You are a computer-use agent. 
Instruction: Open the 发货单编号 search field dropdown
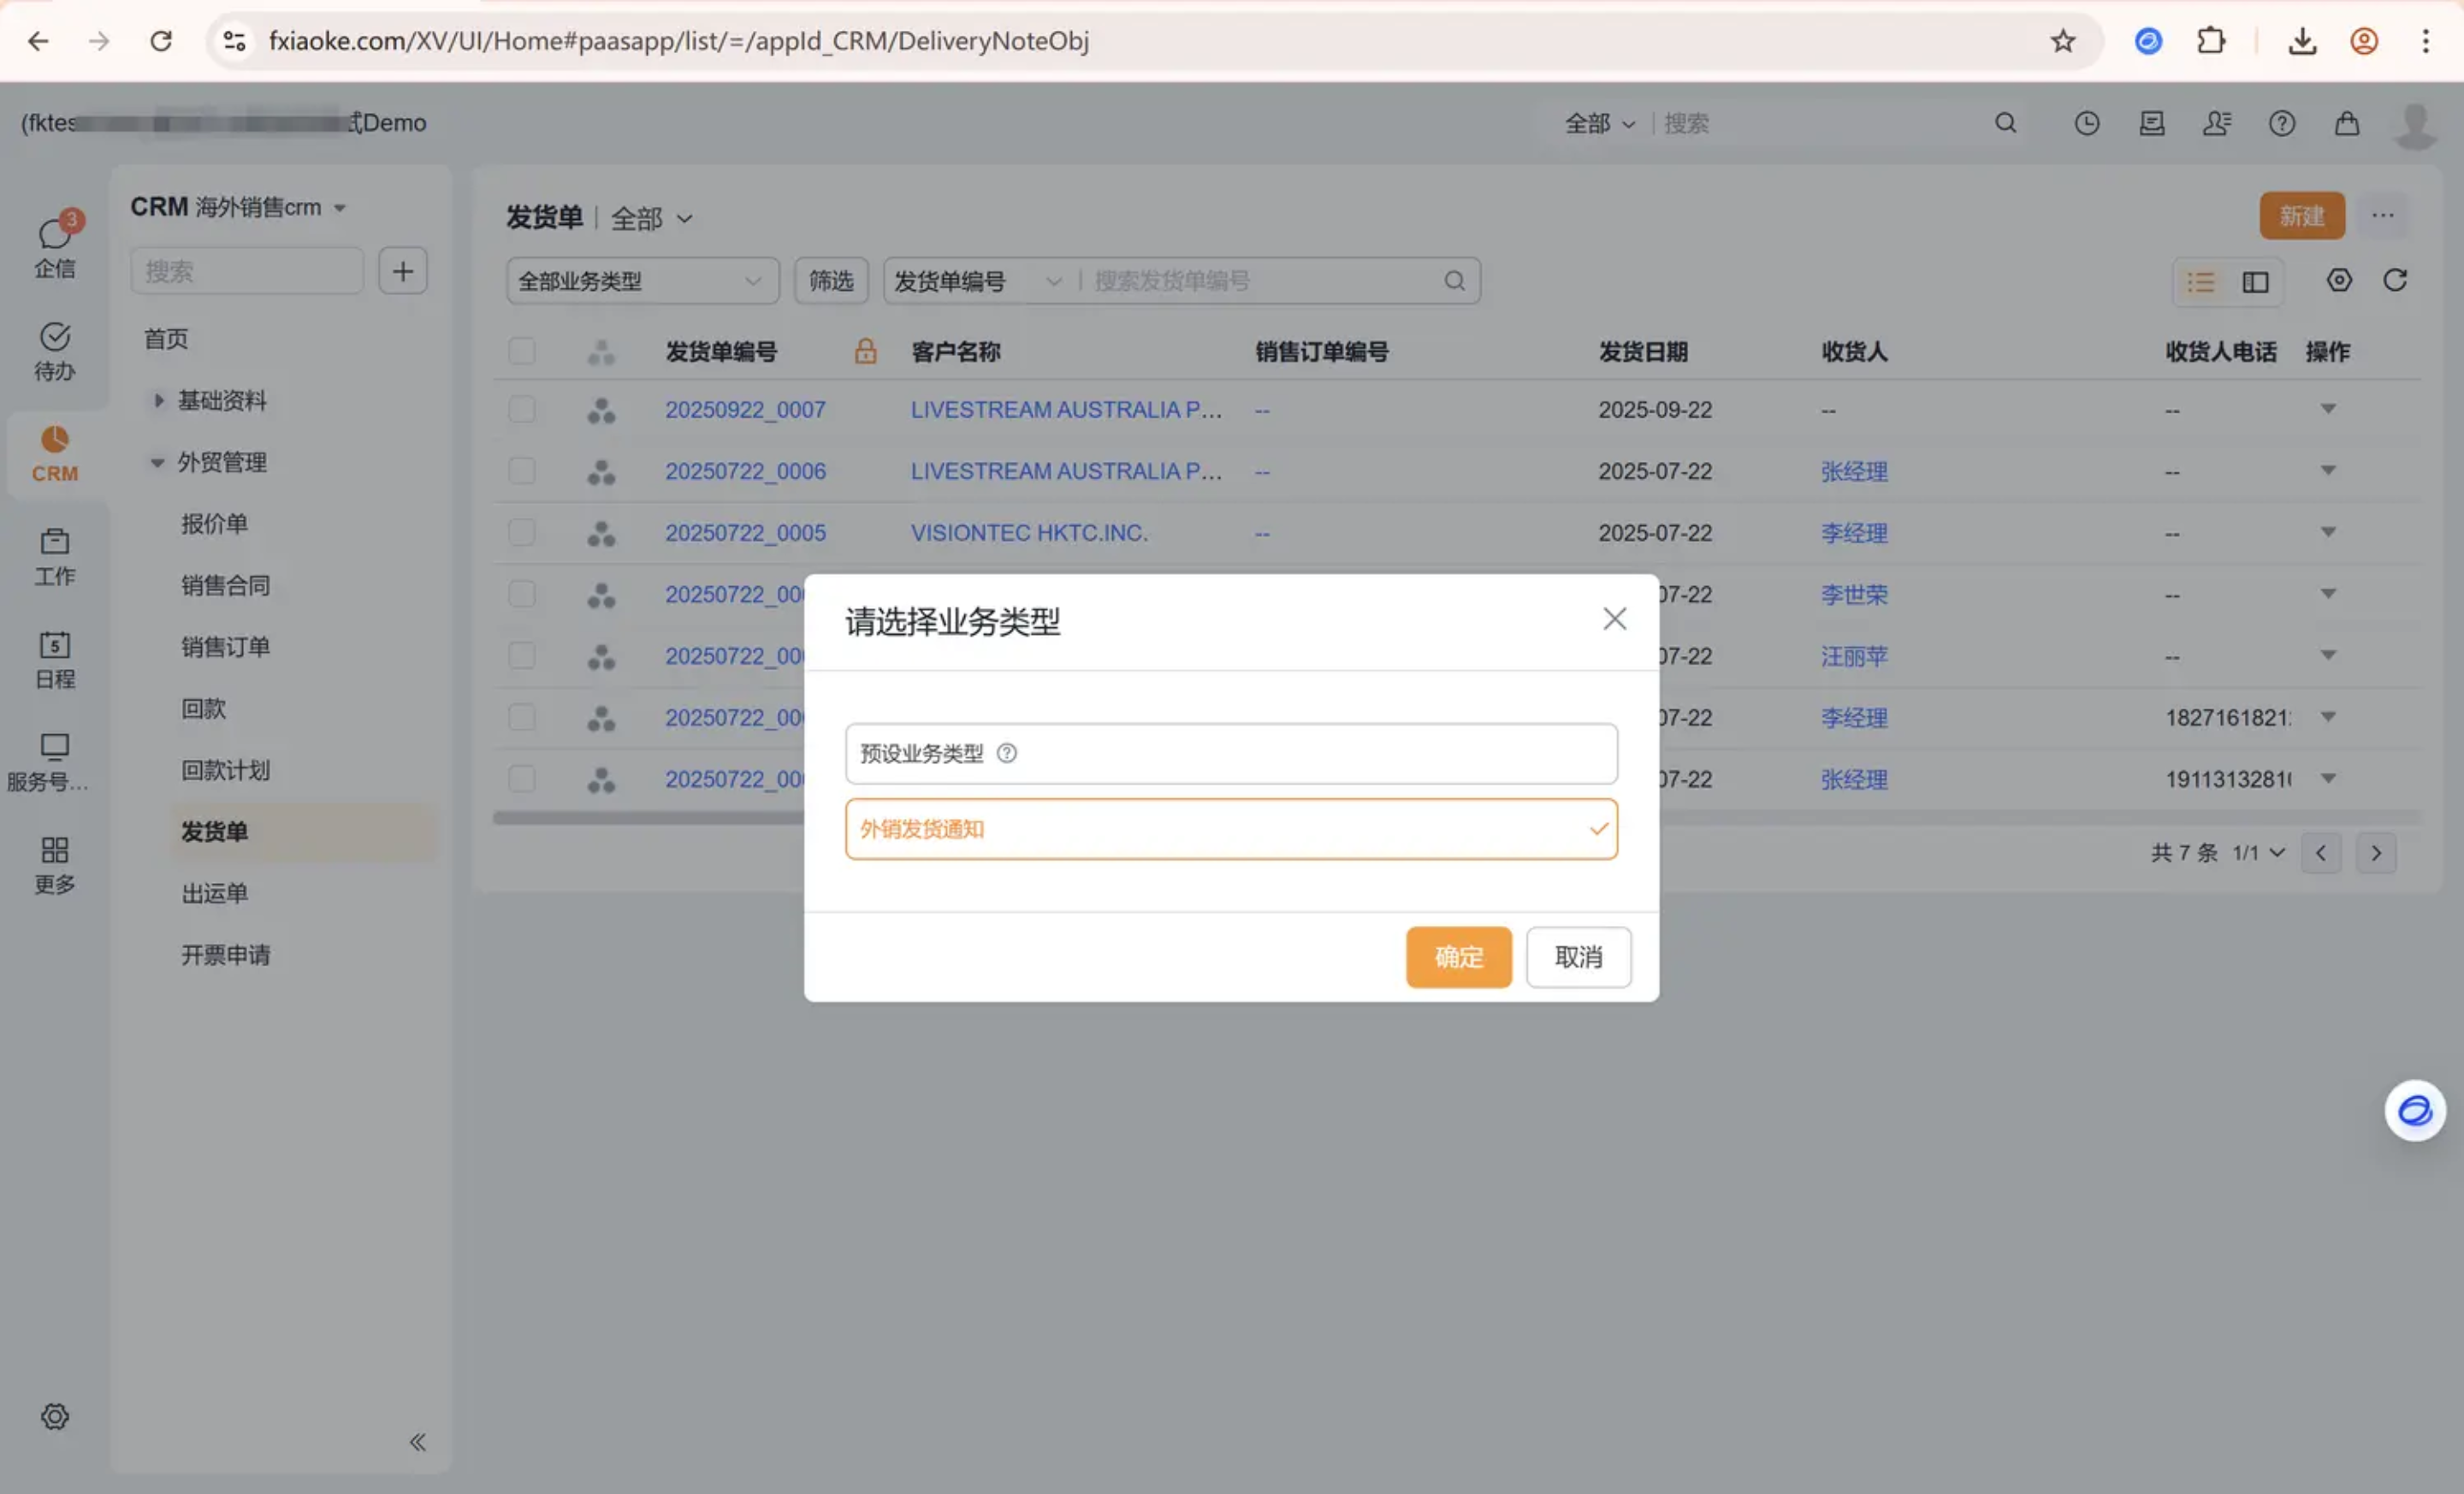click(977, 281)
